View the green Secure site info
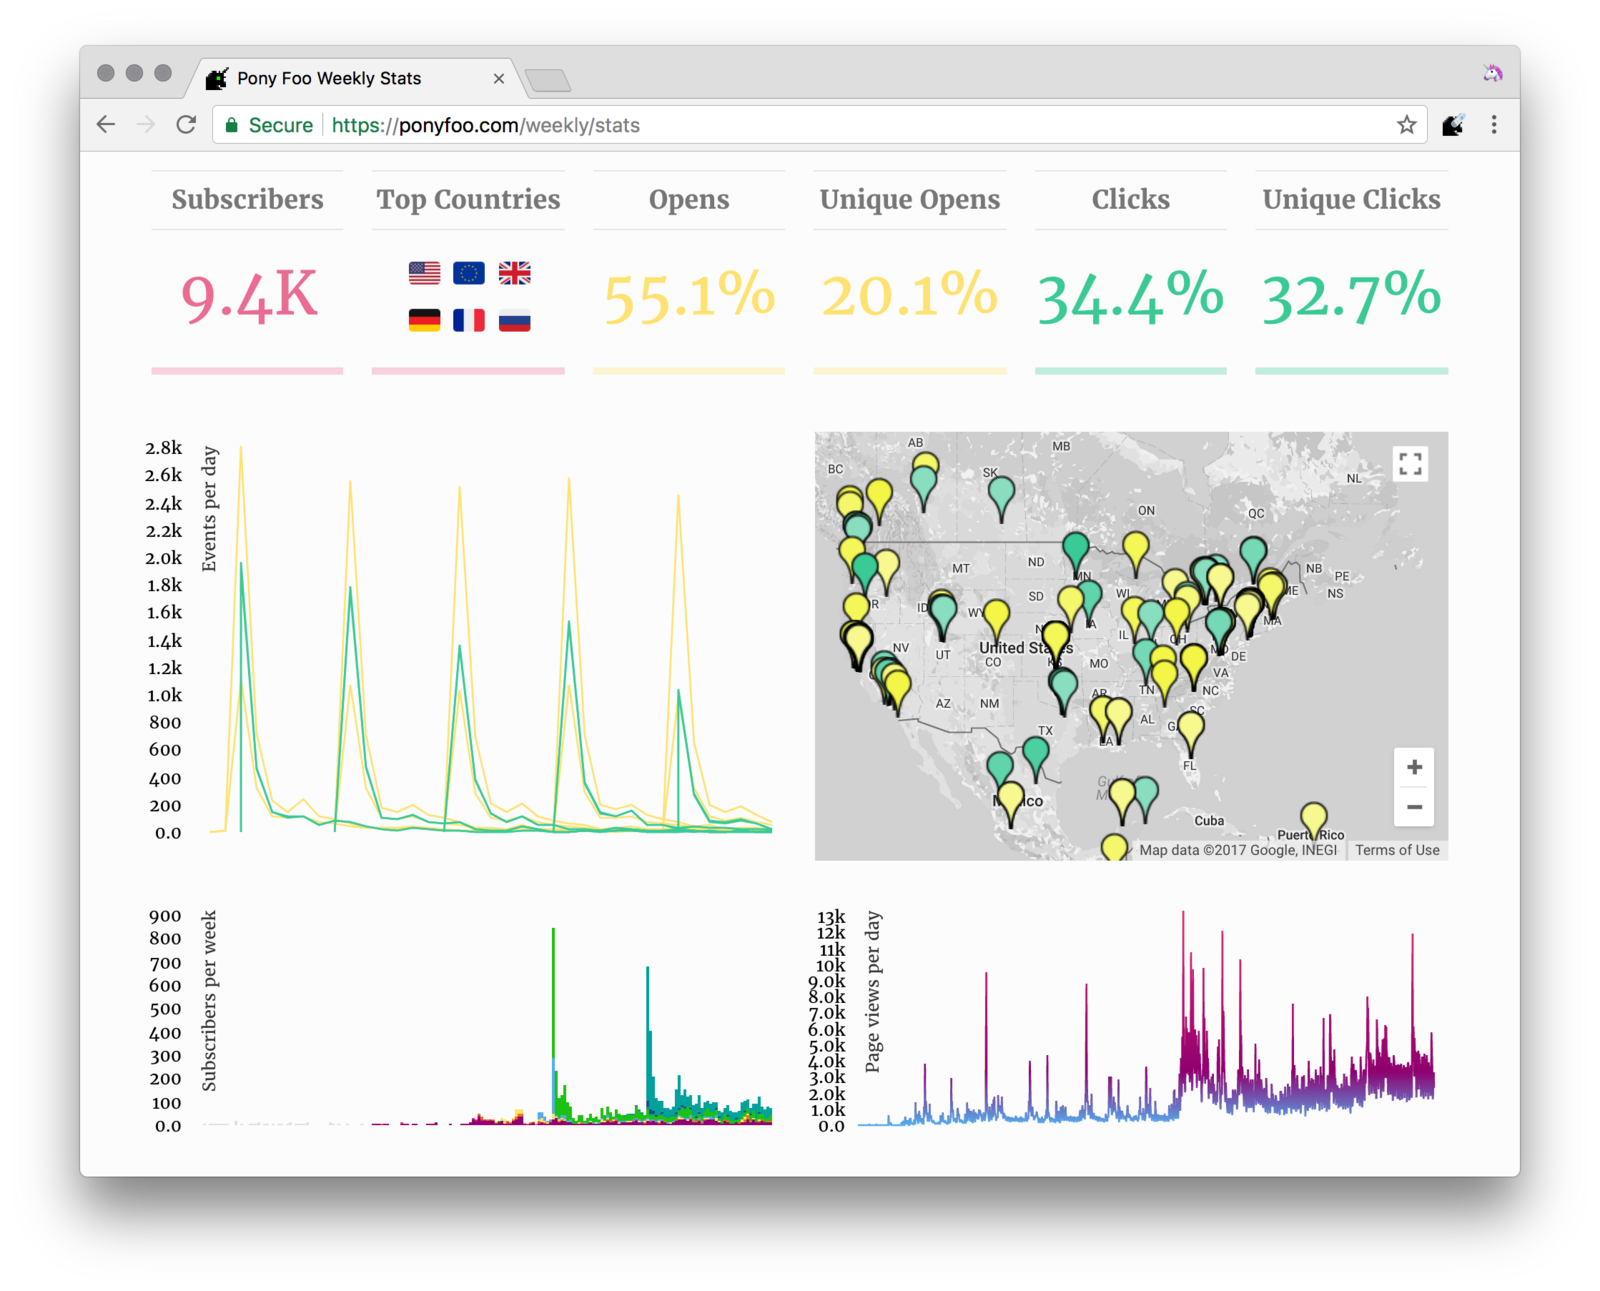1600x1291 pixels. (270, 125)
